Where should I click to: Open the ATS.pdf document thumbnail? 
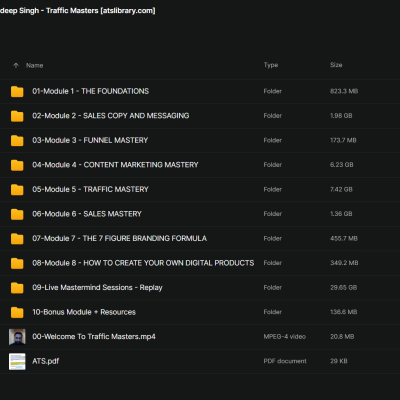pyautogui.click(x=17, y=361)
